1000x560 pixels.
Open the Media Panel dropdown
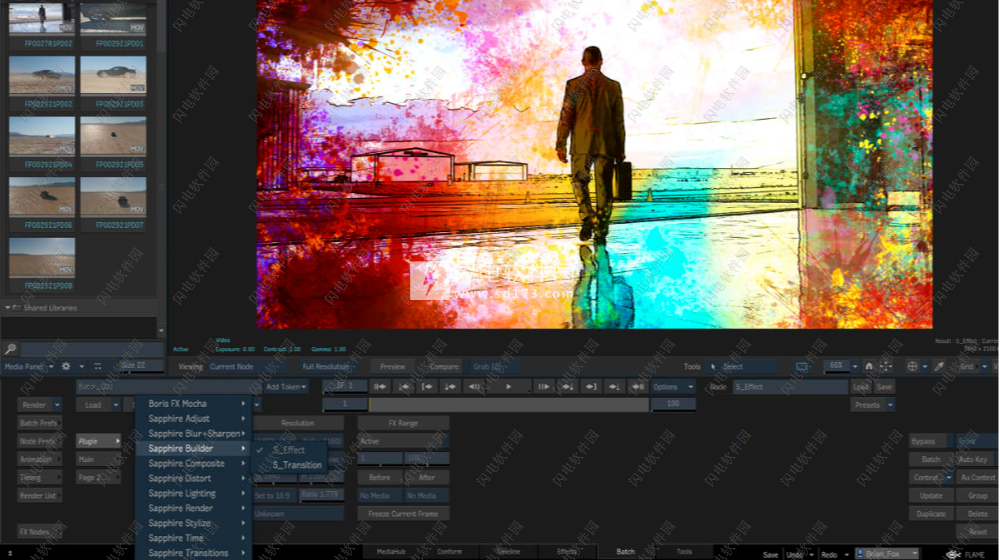(x=29, y=366)
